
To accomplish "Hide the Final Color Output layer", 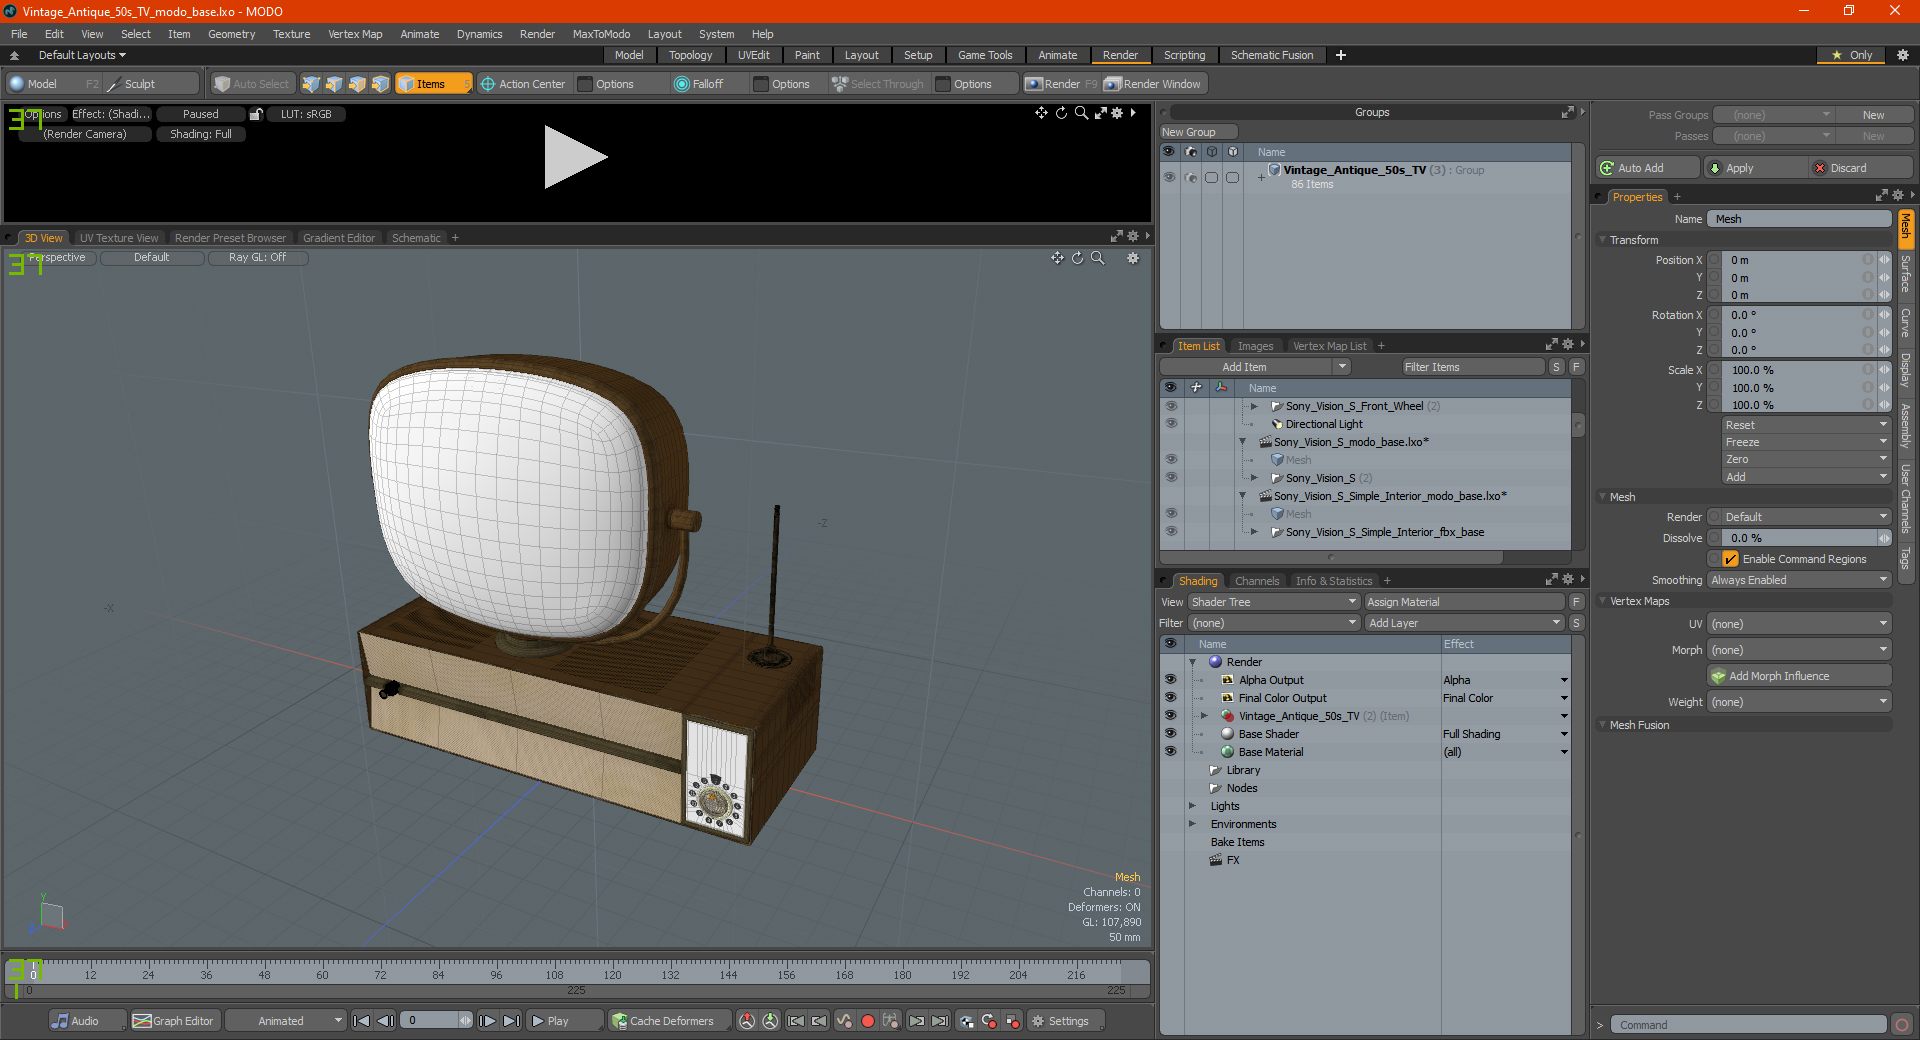I will tap(1170, 698).
